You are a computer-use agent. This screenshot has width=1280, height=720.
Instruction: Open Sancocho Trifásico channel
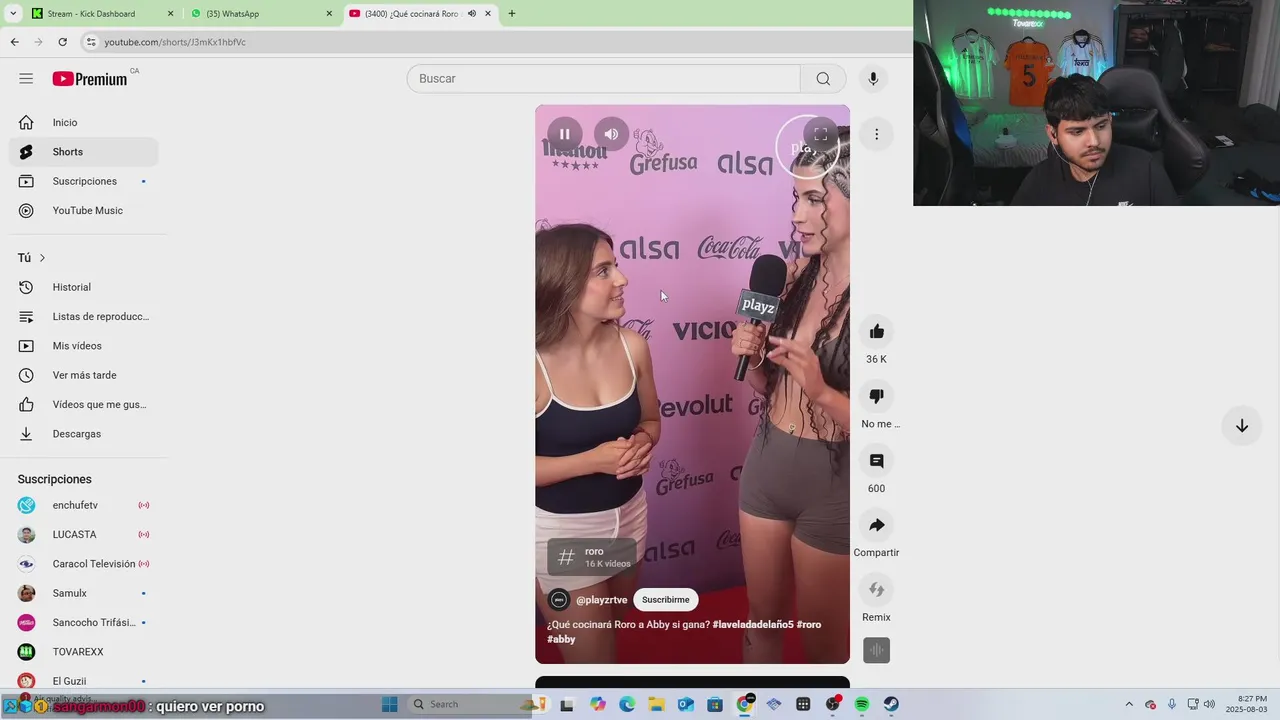click(x=84, y=622)
